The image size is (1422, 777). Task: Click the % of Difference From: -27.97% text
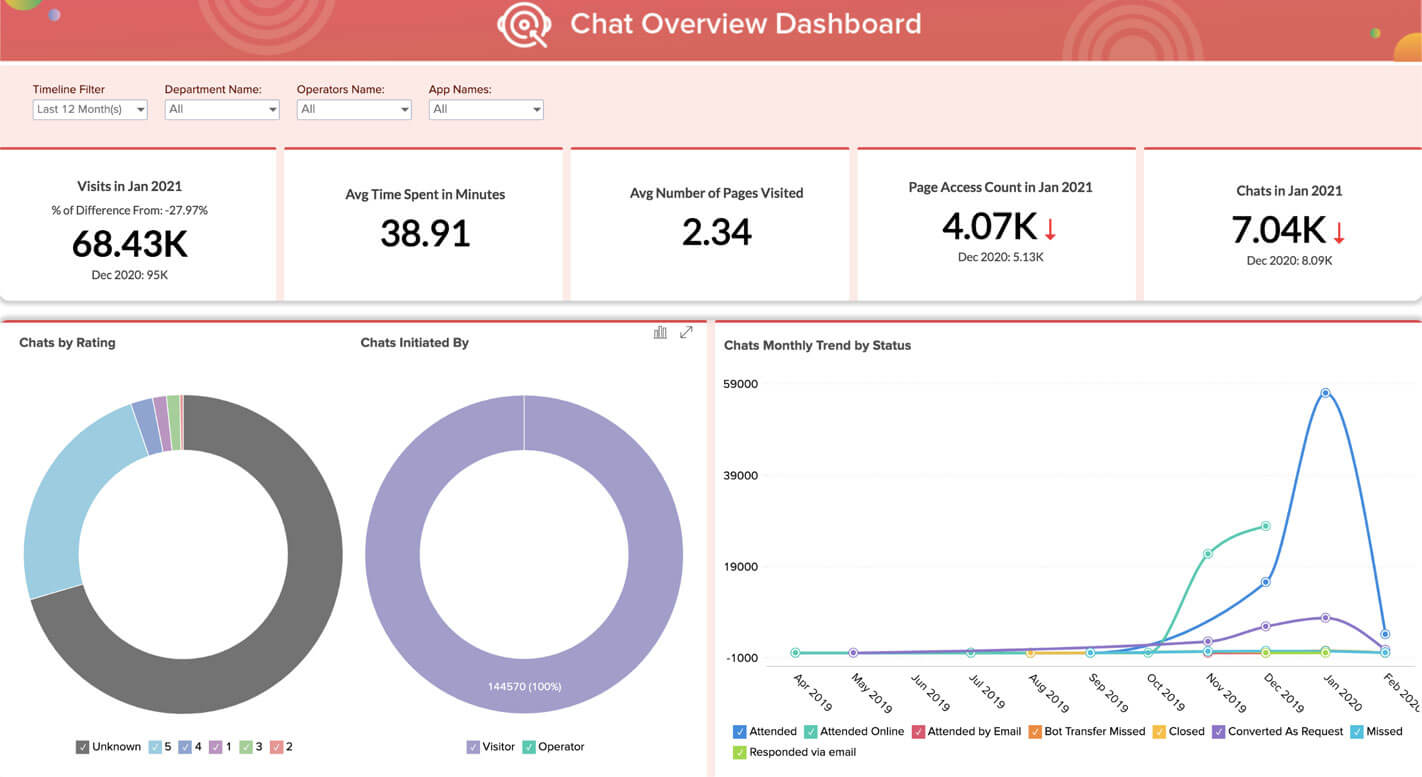coord(130,210)
